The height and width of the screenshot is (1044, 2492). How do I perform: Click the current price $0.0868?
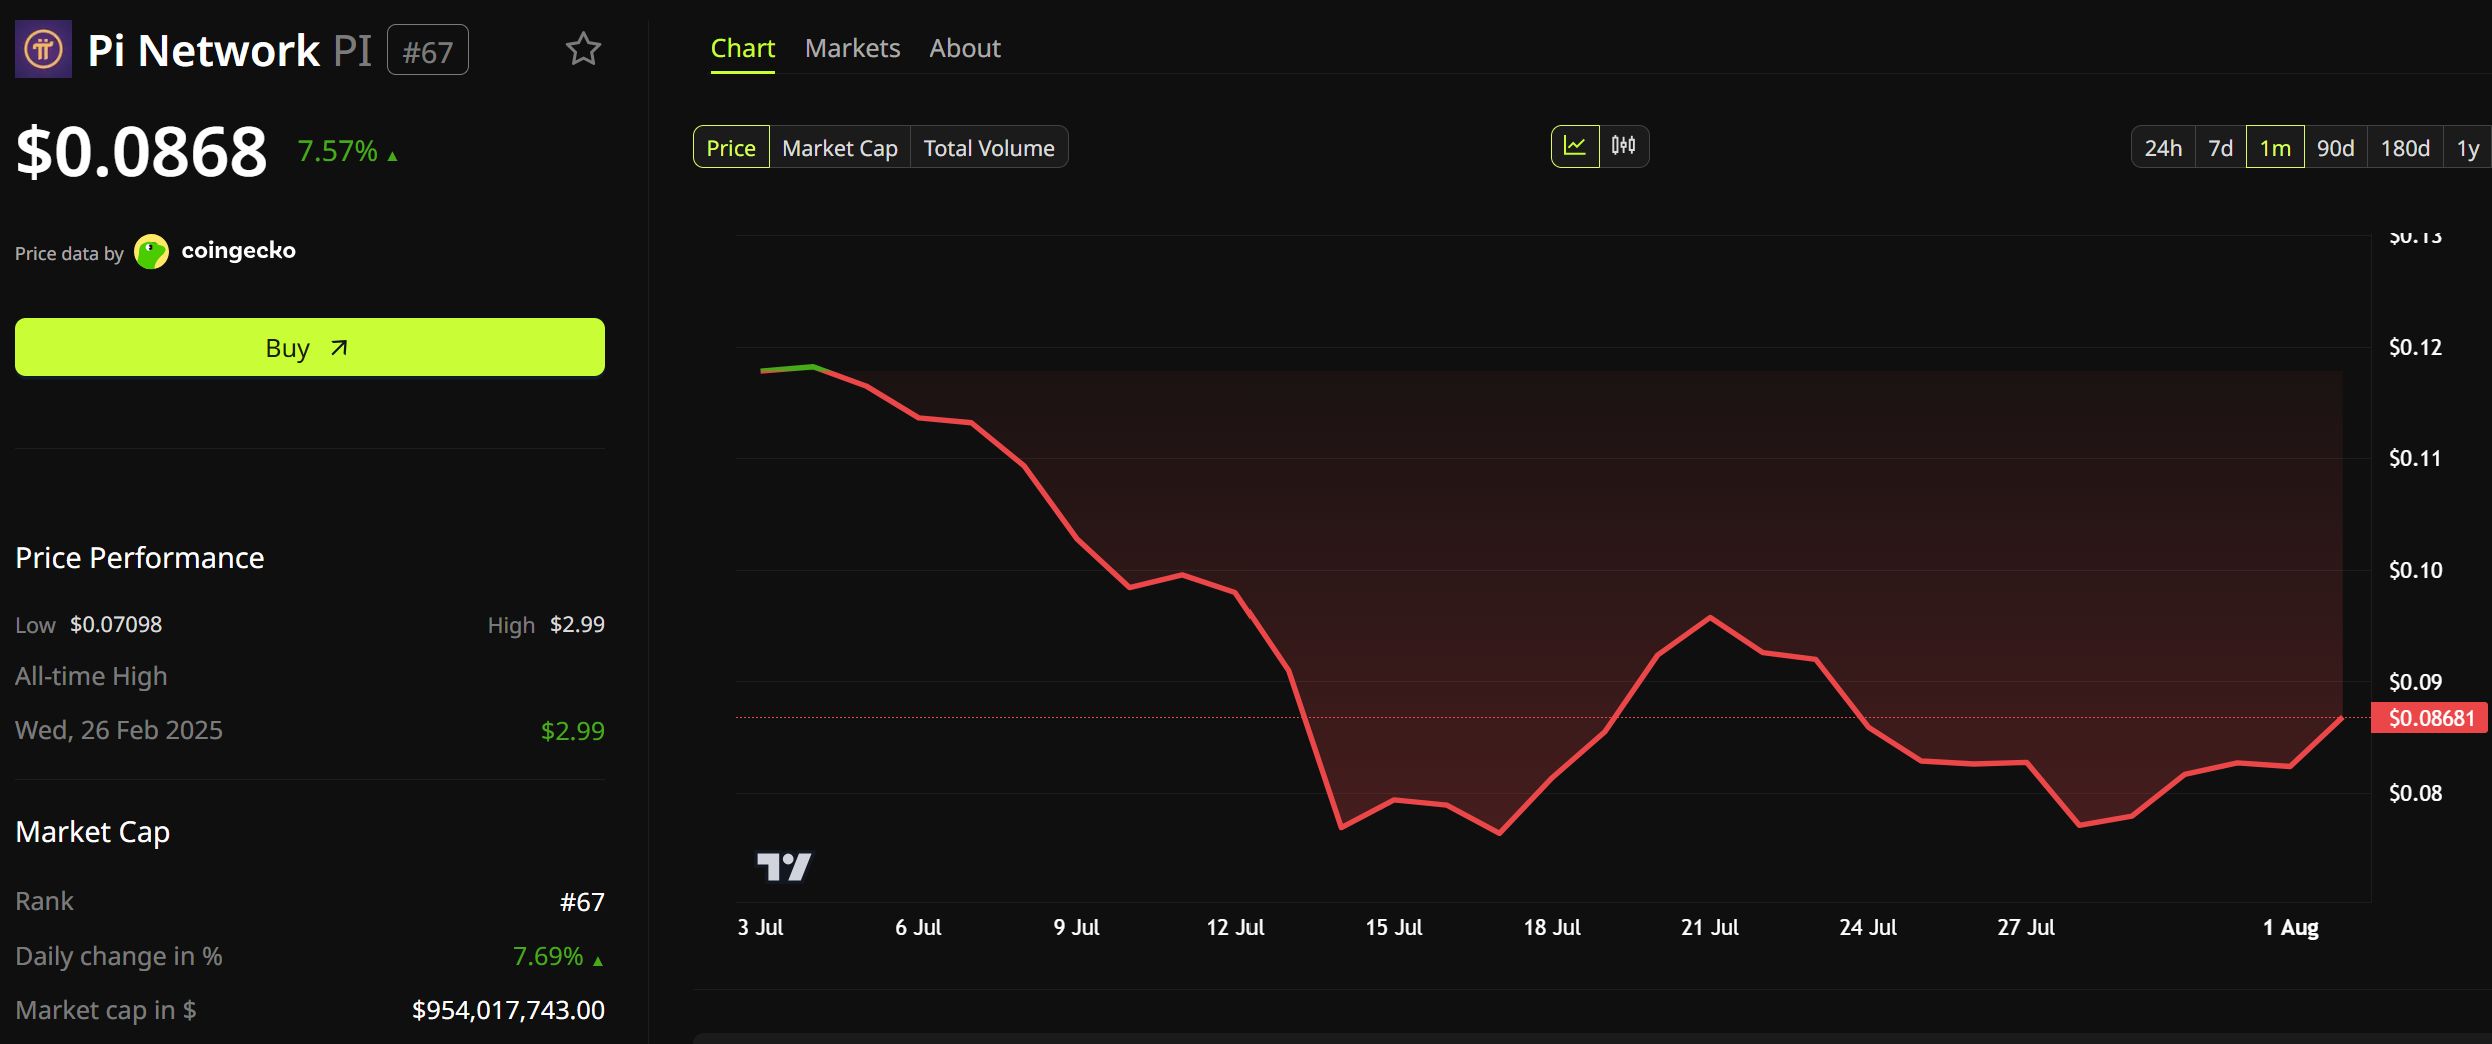click(x=141, y=152)
